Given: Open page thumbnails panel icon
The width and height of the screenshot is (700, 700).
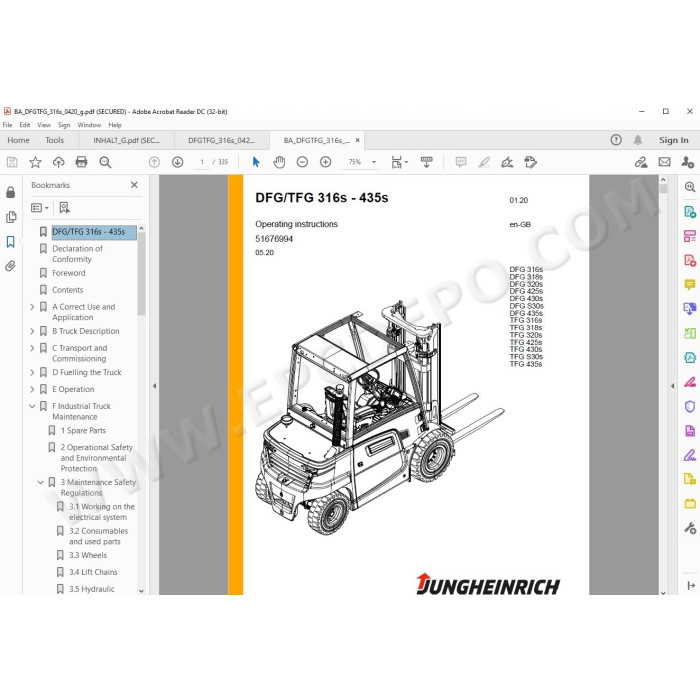Looking at the screenshot, I should (11, 217).
